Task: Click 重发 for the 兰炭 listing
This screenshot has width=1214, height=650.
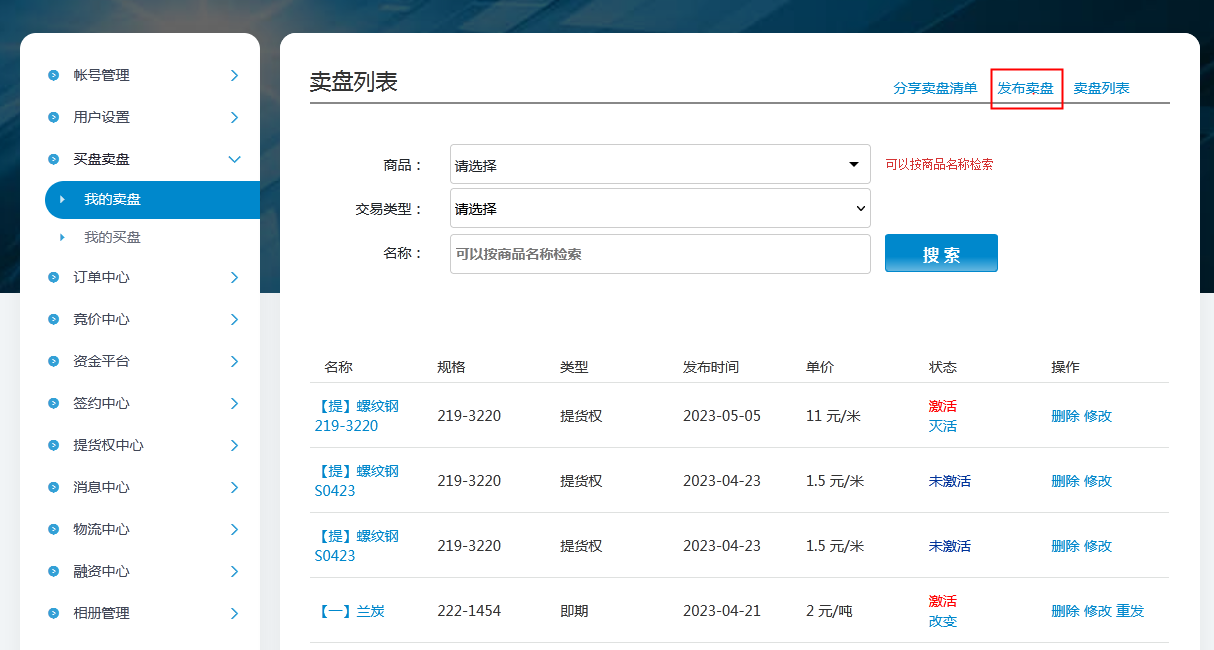Action: [1130, 611]
